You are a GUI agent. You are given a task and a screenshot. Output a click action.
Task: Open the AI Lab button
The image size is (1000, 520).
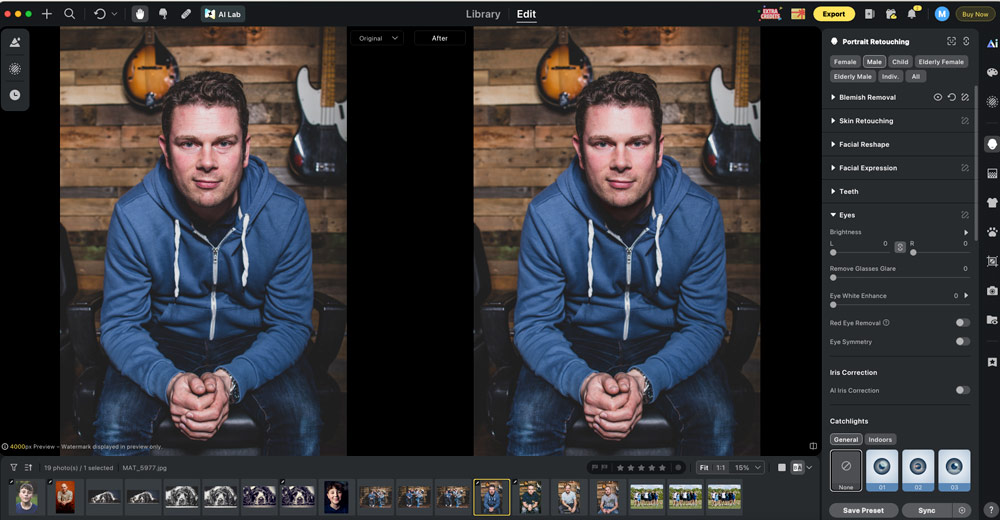click(223, 14)
